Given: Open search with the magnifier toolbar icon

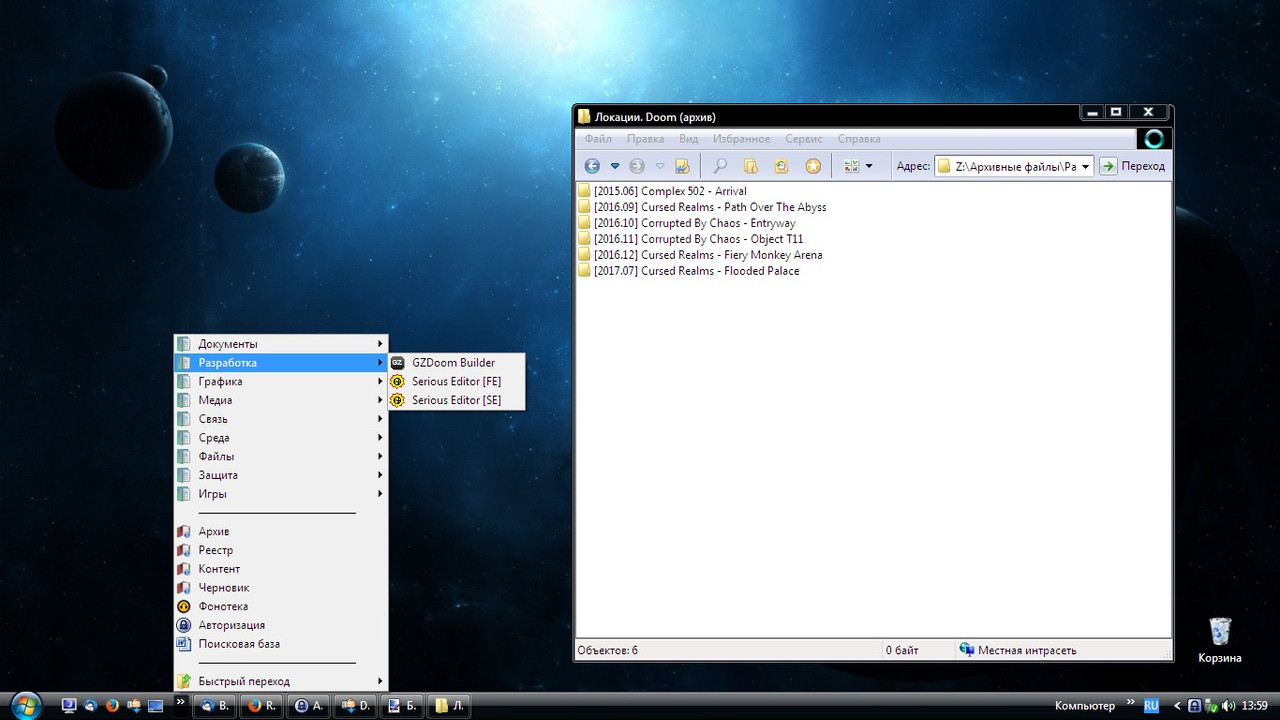Looking at the screenshot, I should (719, 165).
